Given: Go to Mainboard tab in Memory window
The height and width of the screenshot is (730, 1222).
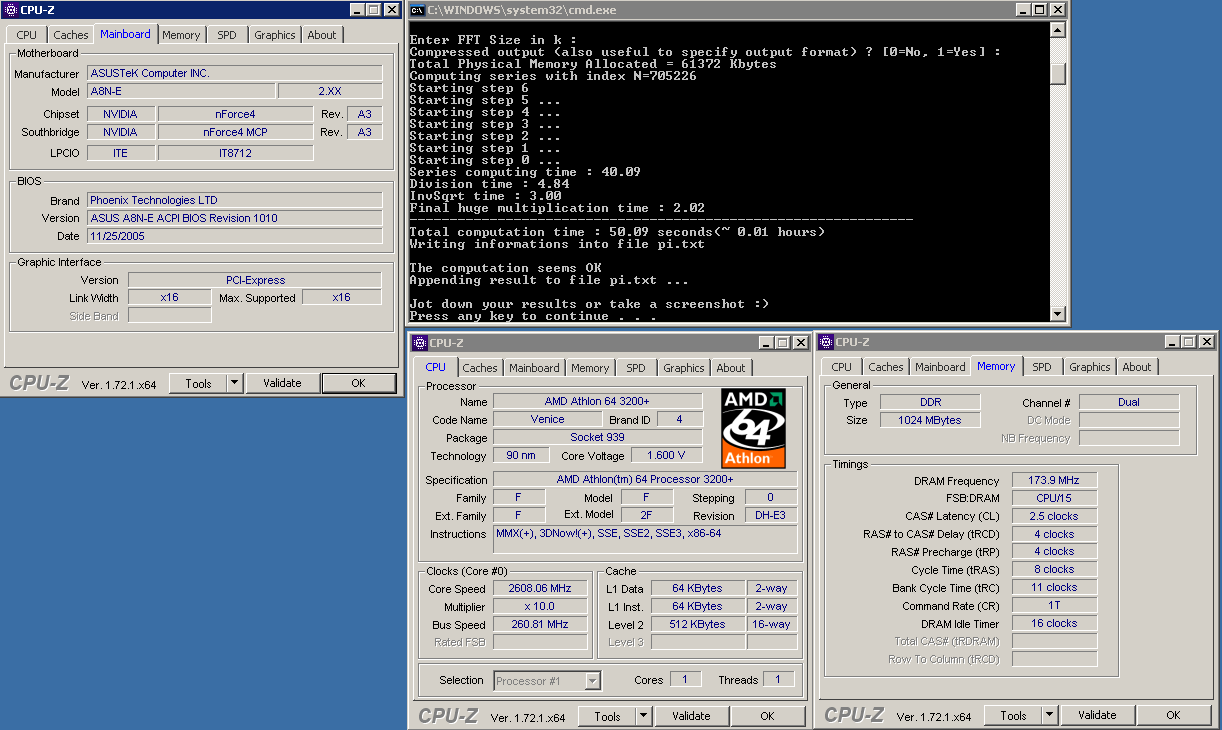Looking at the screenshot, I should pos(940,367).
